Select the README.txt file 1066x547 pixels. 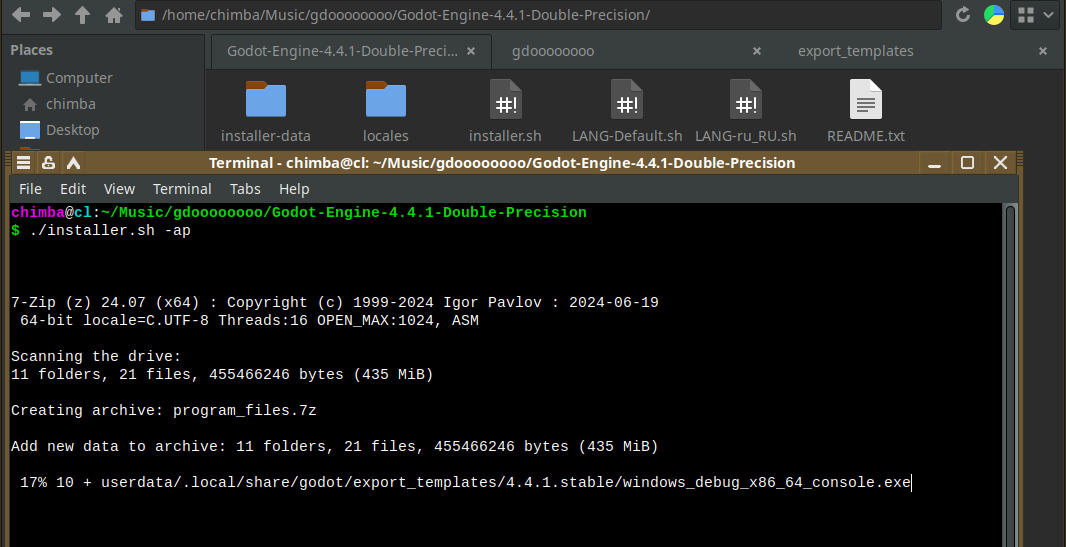(866, 100)
